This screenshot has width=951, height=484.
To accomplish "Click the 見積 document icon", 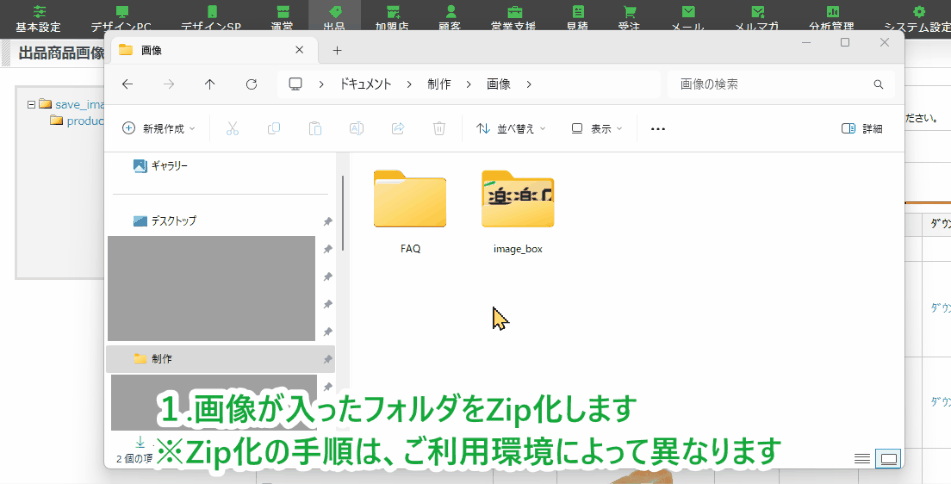I will [578, 12].
